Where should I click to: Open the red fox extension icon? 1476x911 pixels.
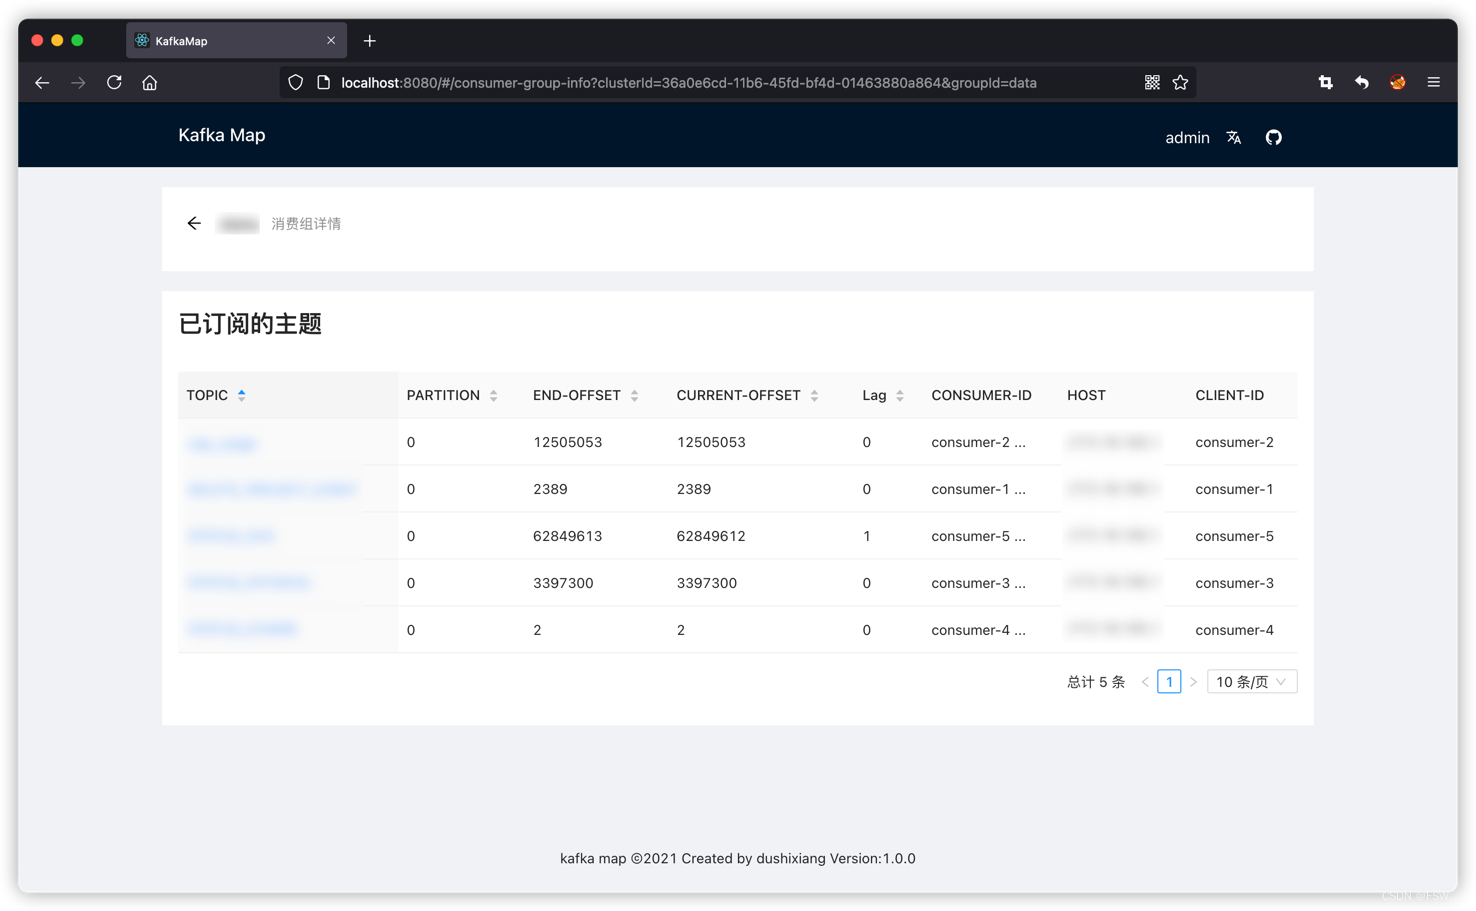click(1398, 83)
